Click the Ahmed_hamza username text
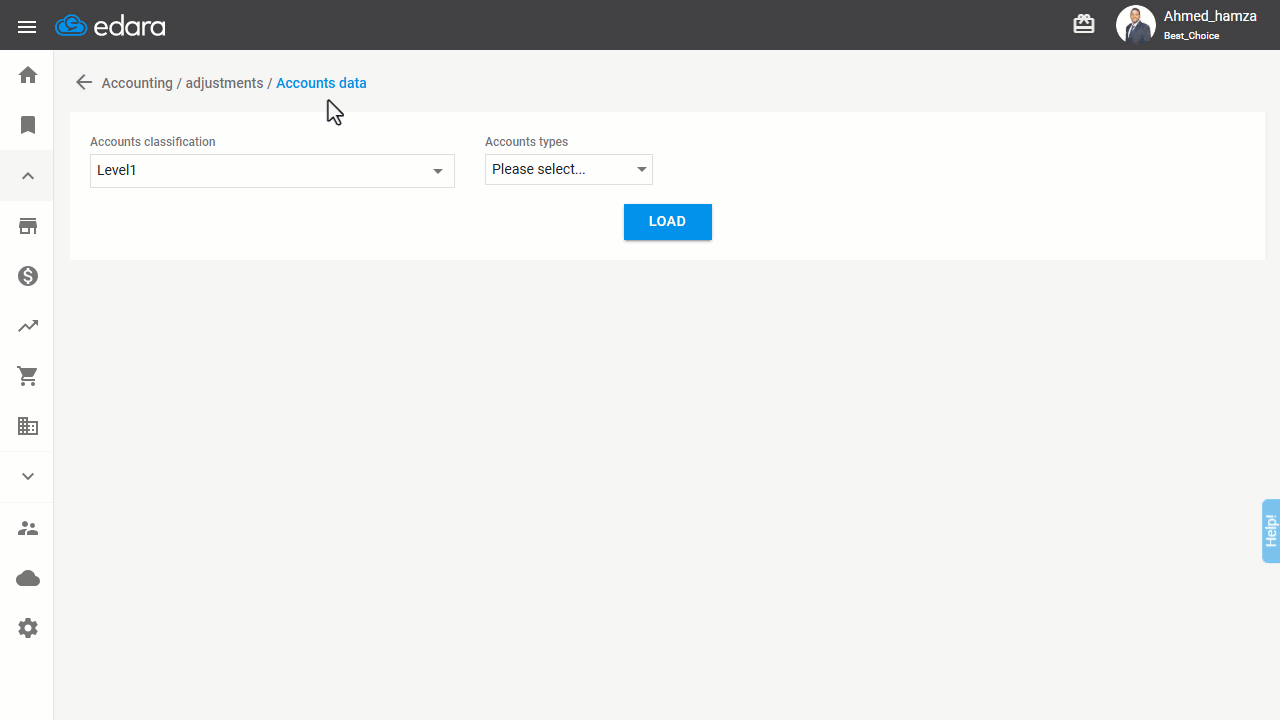 point(1210,16)
